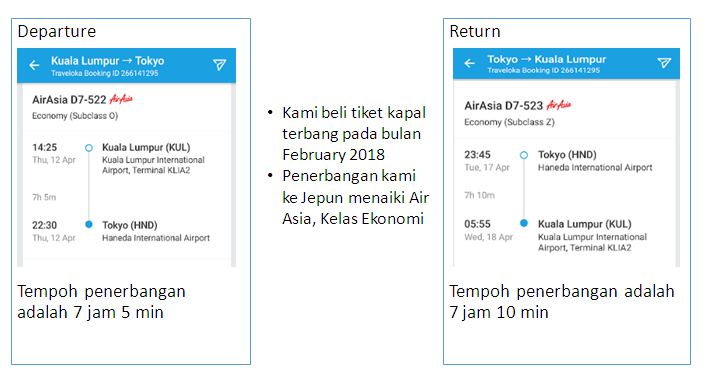
Task: Click the Kuala Lumpur → Tokyo title
Action: (x=107, y=61)
